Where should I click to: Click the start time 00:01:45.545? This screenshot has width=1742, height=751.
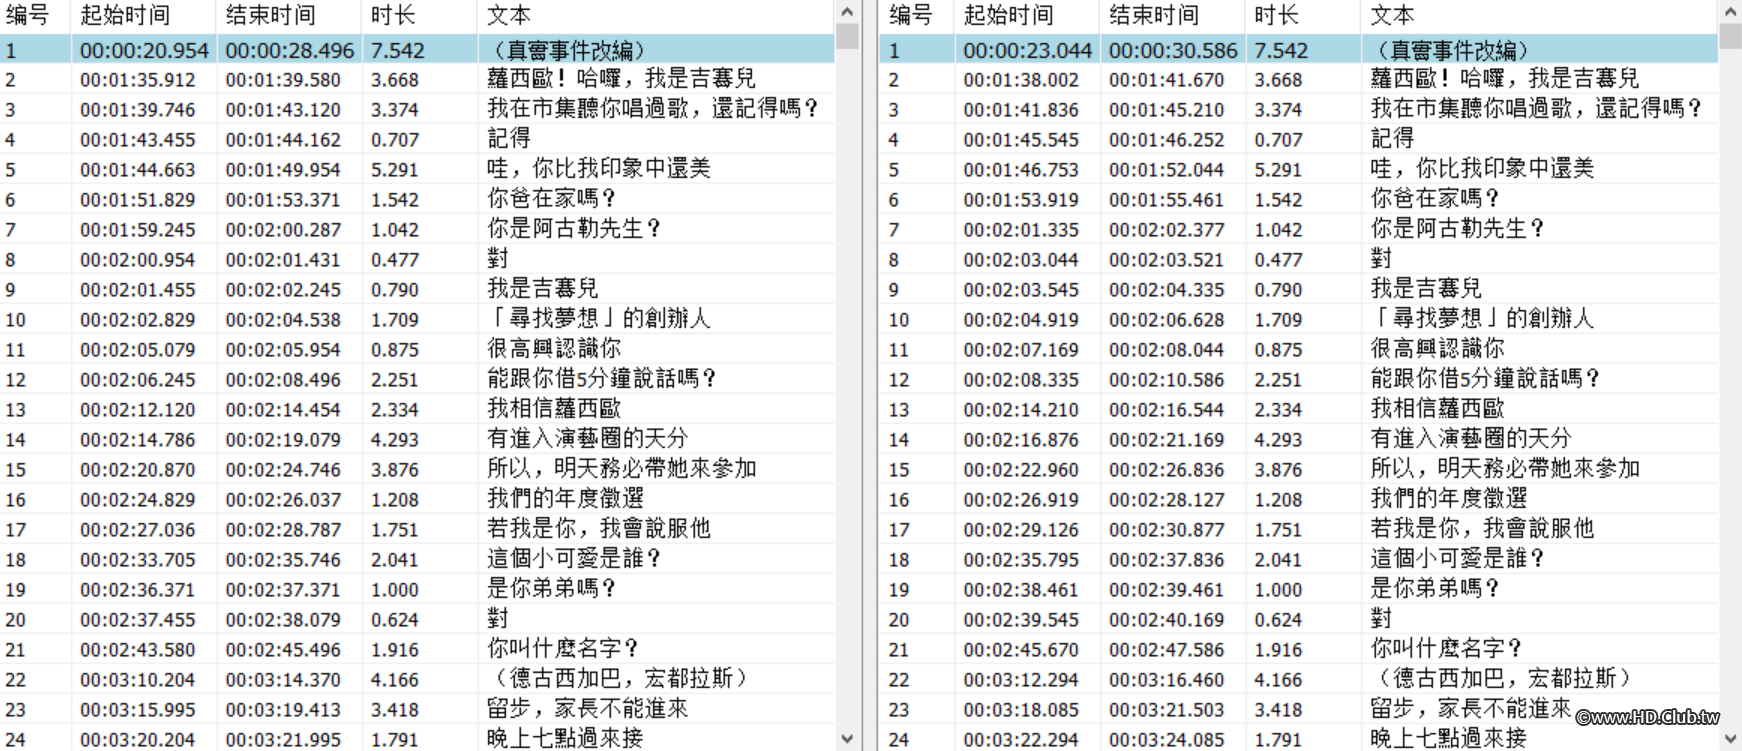(x=1022, y=140)
